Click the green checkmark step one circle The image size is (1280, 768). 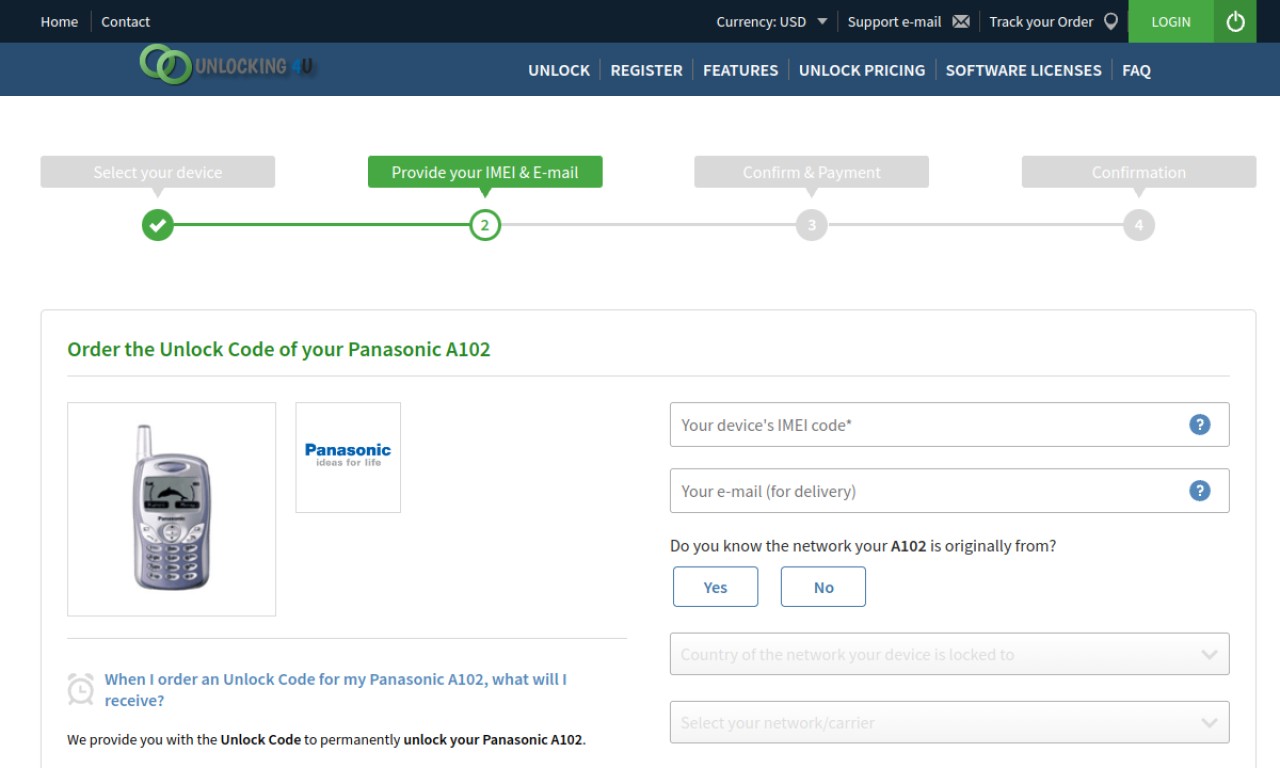pyautogui.click(x=157, y=225)
